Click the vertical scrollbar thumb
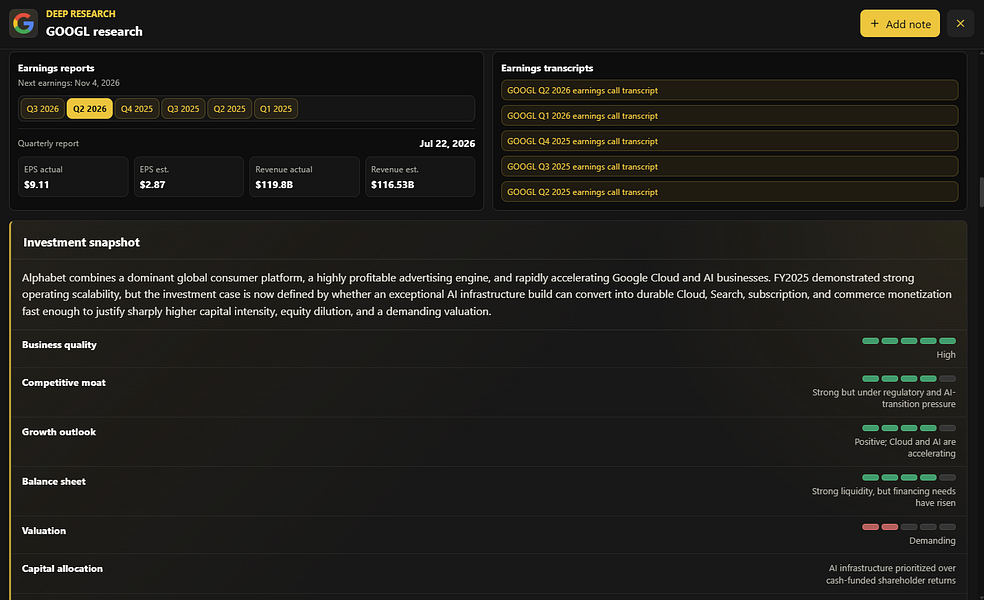 pyautogui.click(x=981, y=192)
